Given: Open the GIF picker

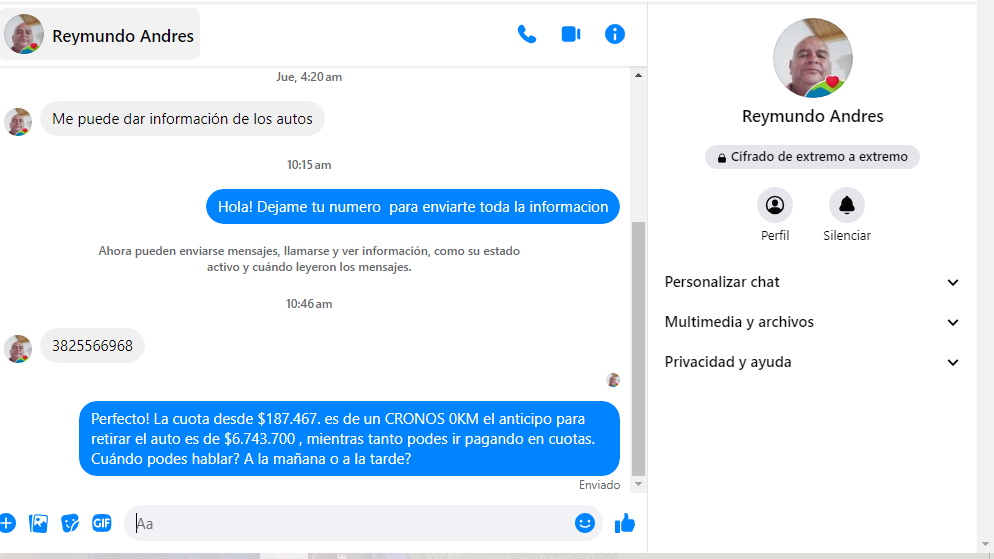Looking at the screenshot, I should [101, 523].
